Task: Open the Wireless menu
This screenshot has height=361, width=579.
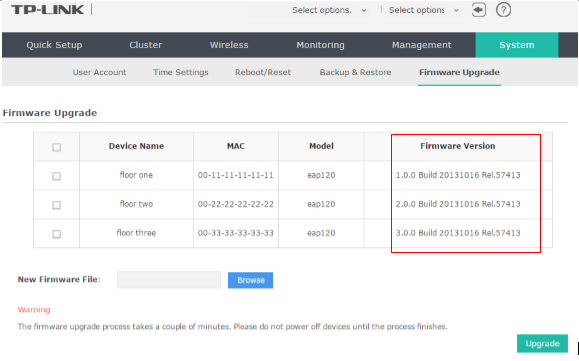Action: (229, 45)
